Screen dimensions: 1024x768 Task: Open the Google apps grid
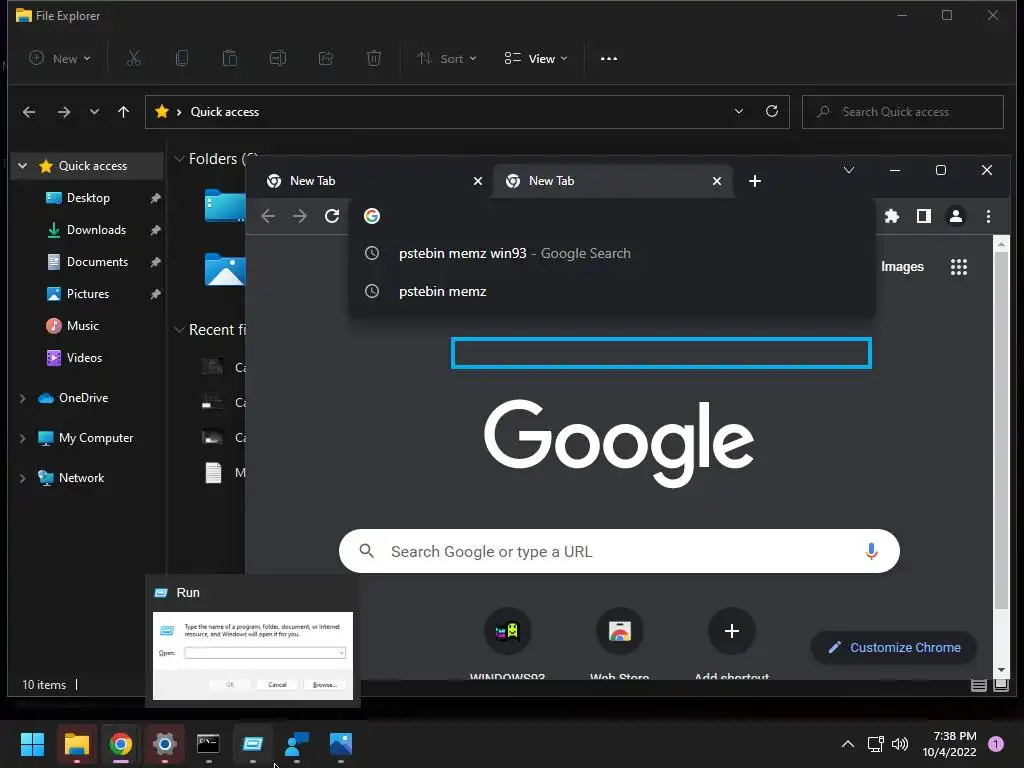pos(959,266)
